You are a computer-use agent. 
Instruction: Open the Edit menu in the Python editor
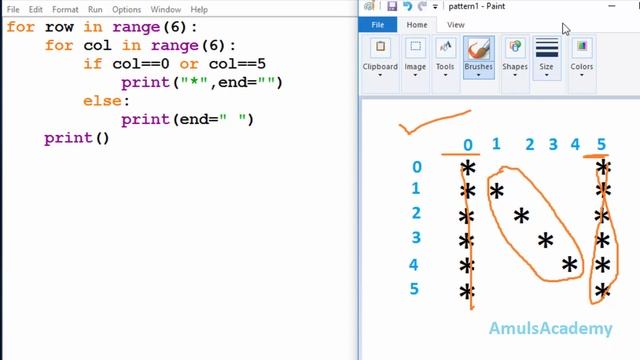click(36, 9)
